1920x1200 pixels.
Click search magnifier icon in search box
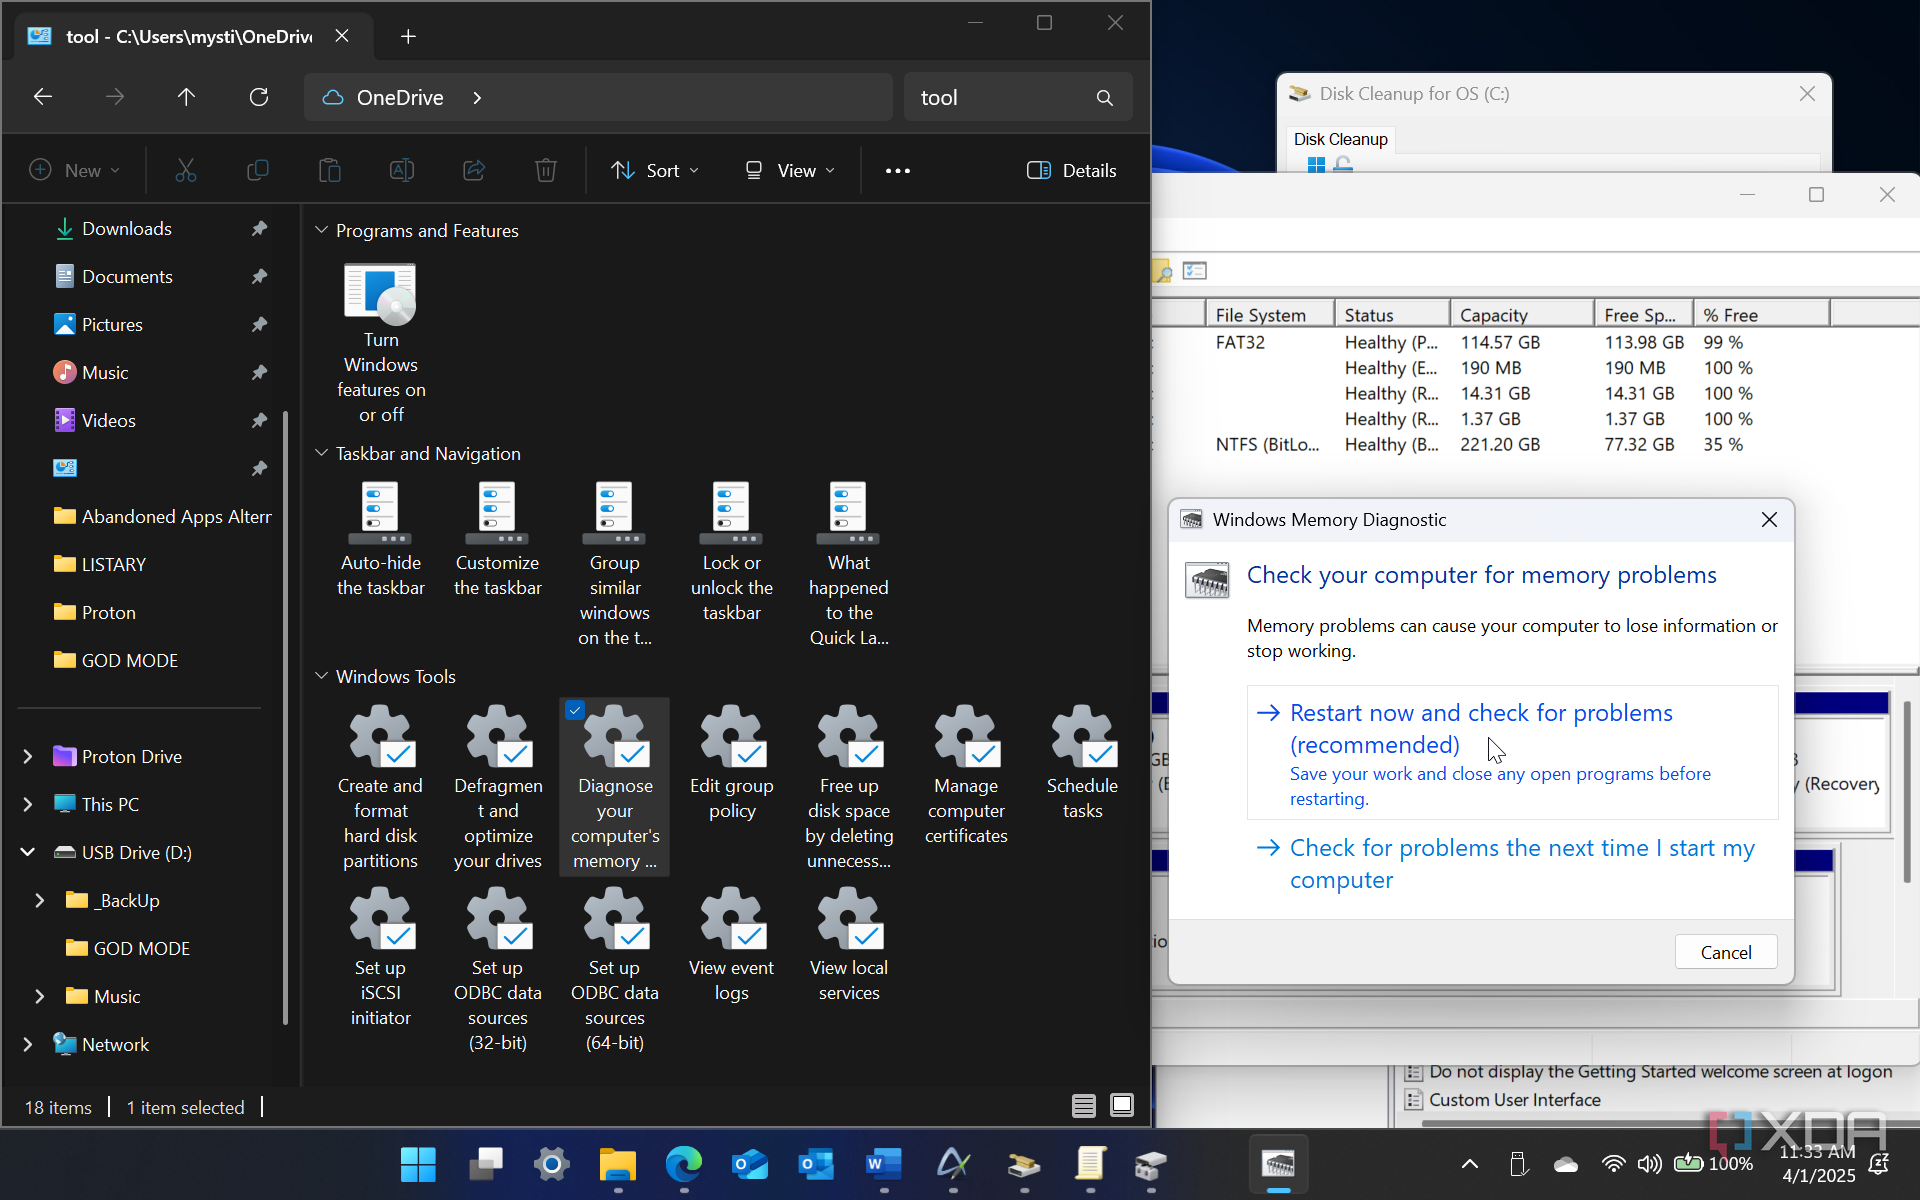[x=1104, y=97]
